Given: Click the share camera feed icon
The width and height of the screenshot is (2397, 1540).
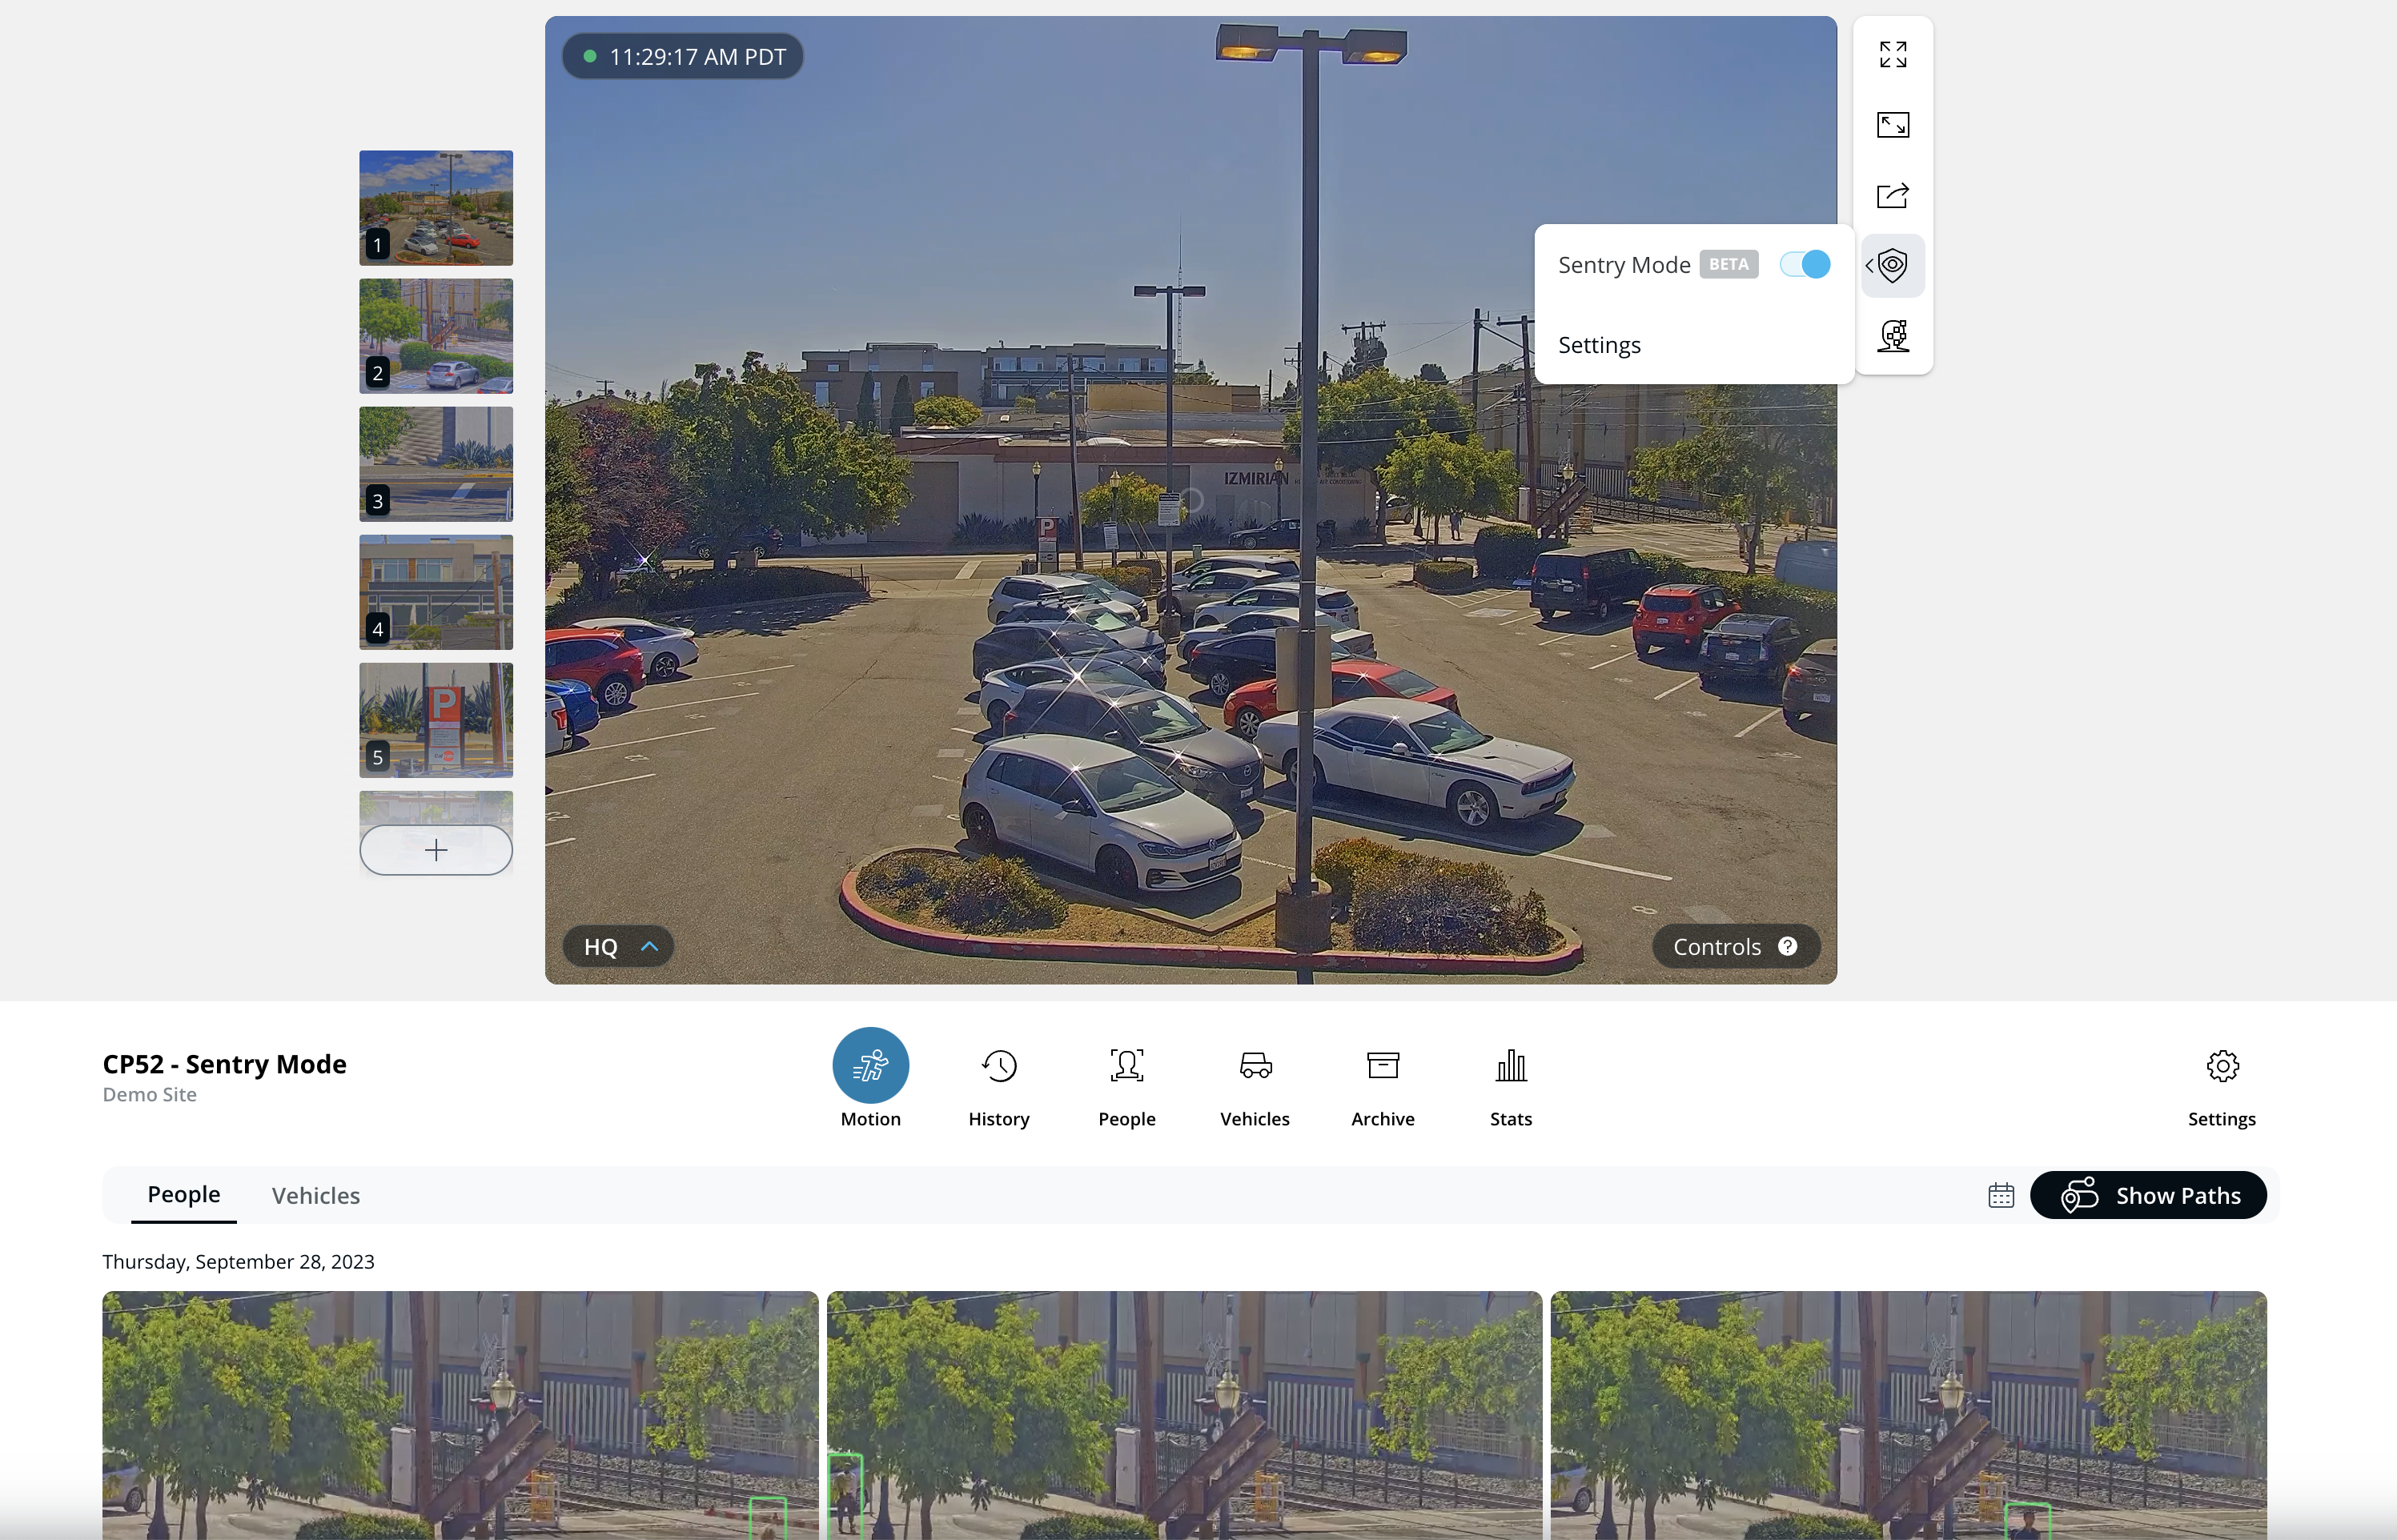Looking at the screenshot, I should (x=1892, y=195).
